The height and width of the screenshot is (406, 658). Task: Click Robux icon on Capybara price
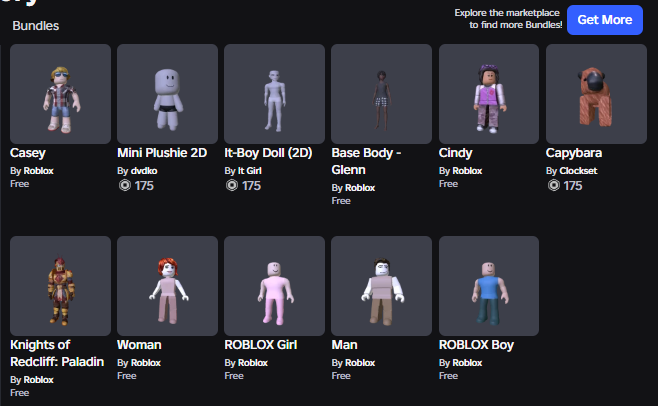(554, 185)
